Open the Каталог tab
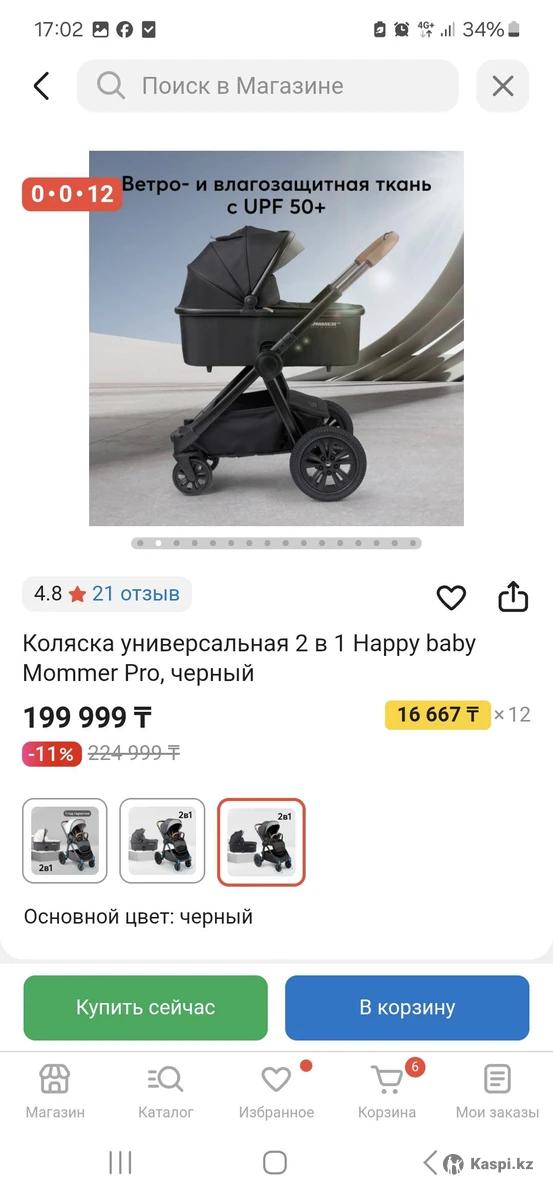 click(x=166, y=1091)
